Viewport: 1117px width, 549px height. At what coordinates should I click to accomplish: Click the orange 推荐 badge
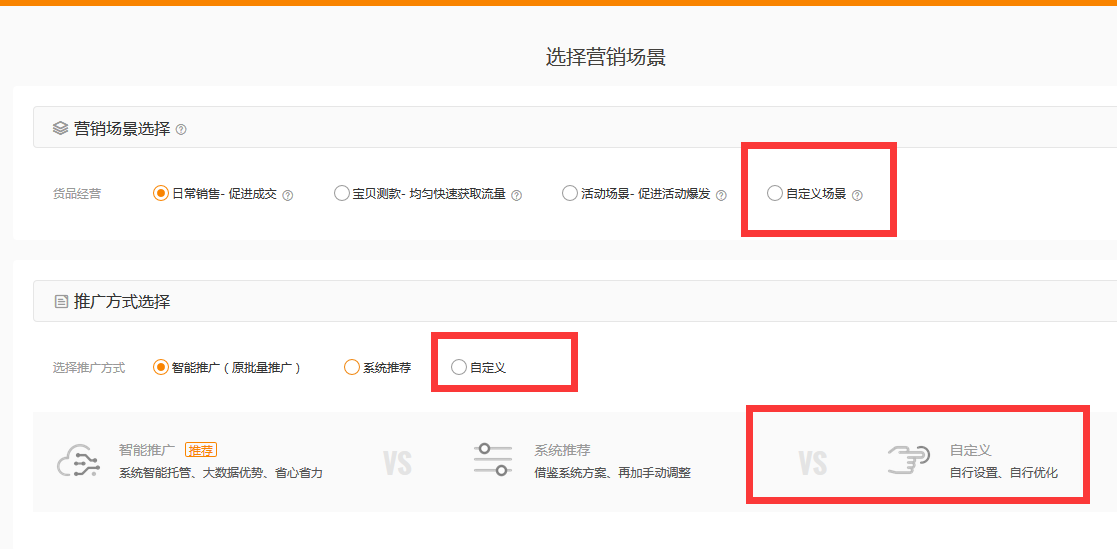(x=201, y=450)
